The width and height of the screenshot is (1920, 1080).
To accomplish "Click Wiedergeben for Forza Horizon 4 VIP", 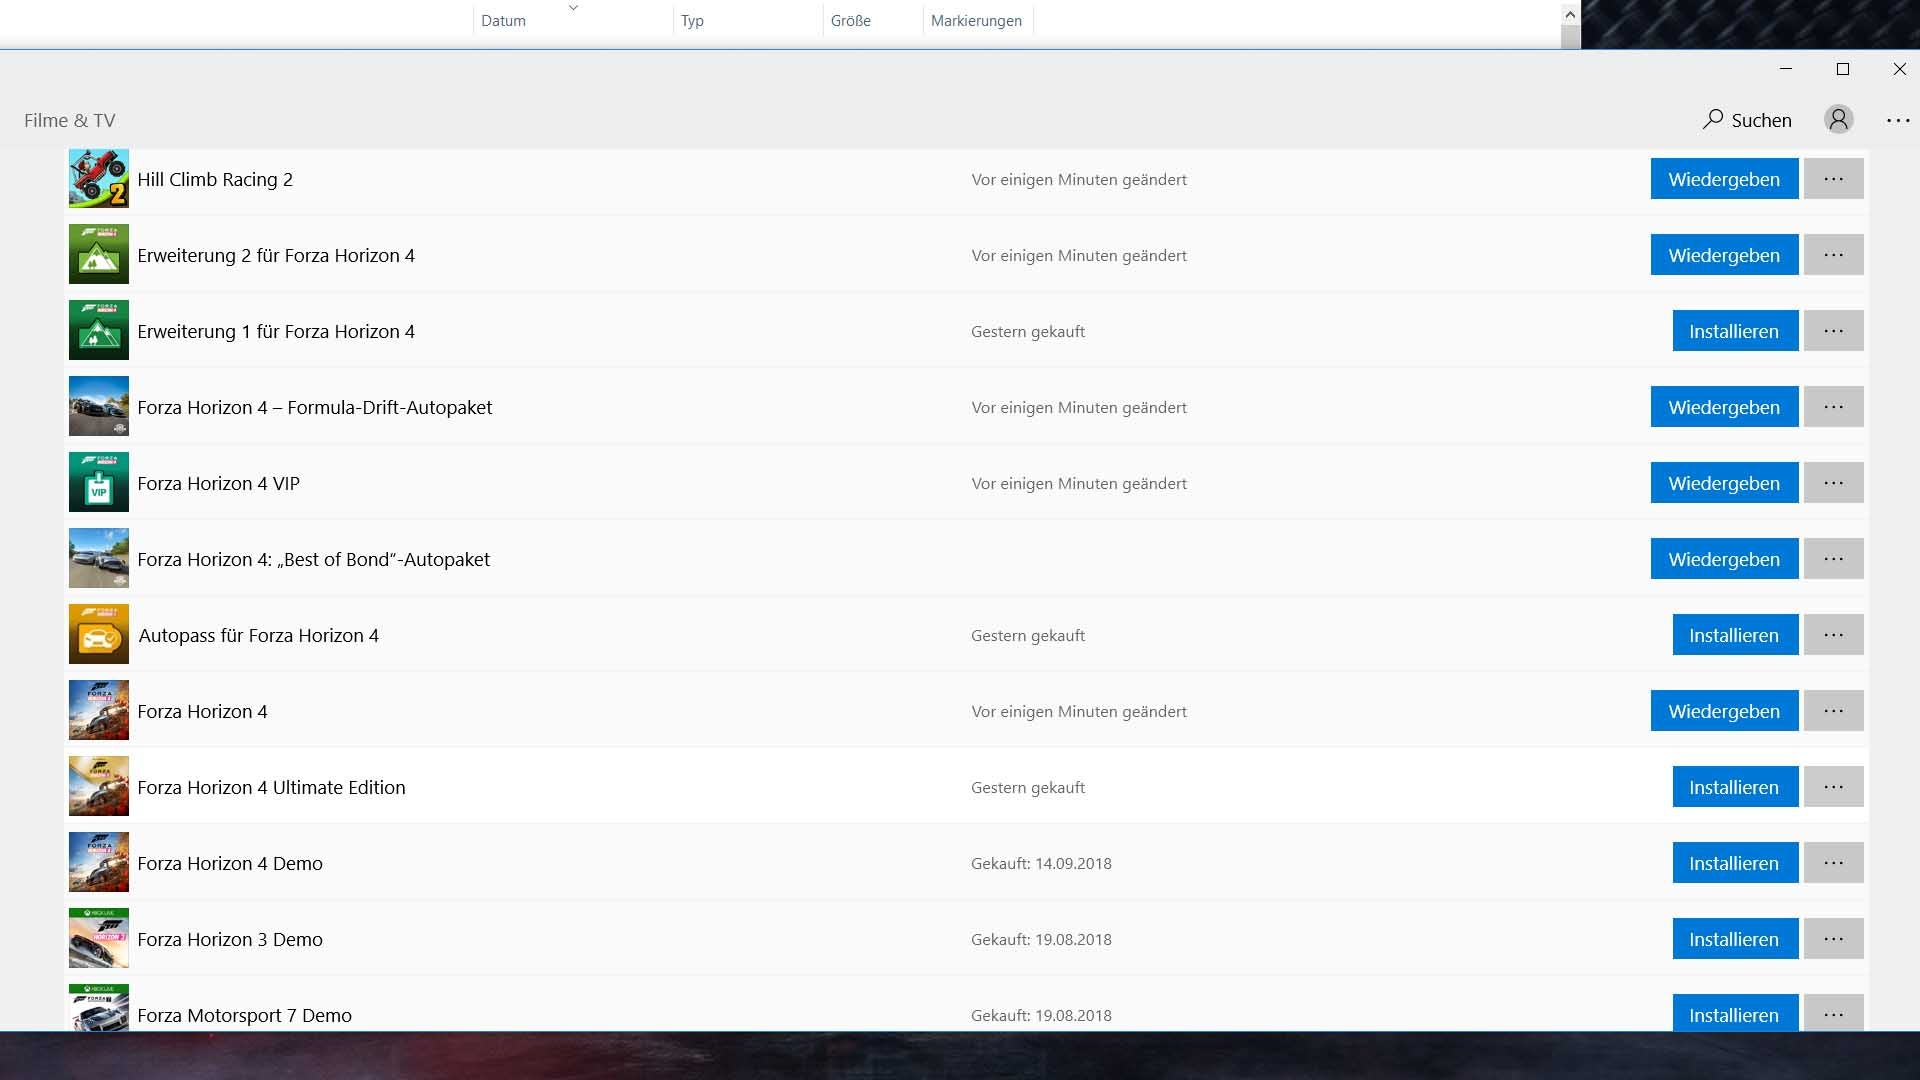I will 1724,483.
